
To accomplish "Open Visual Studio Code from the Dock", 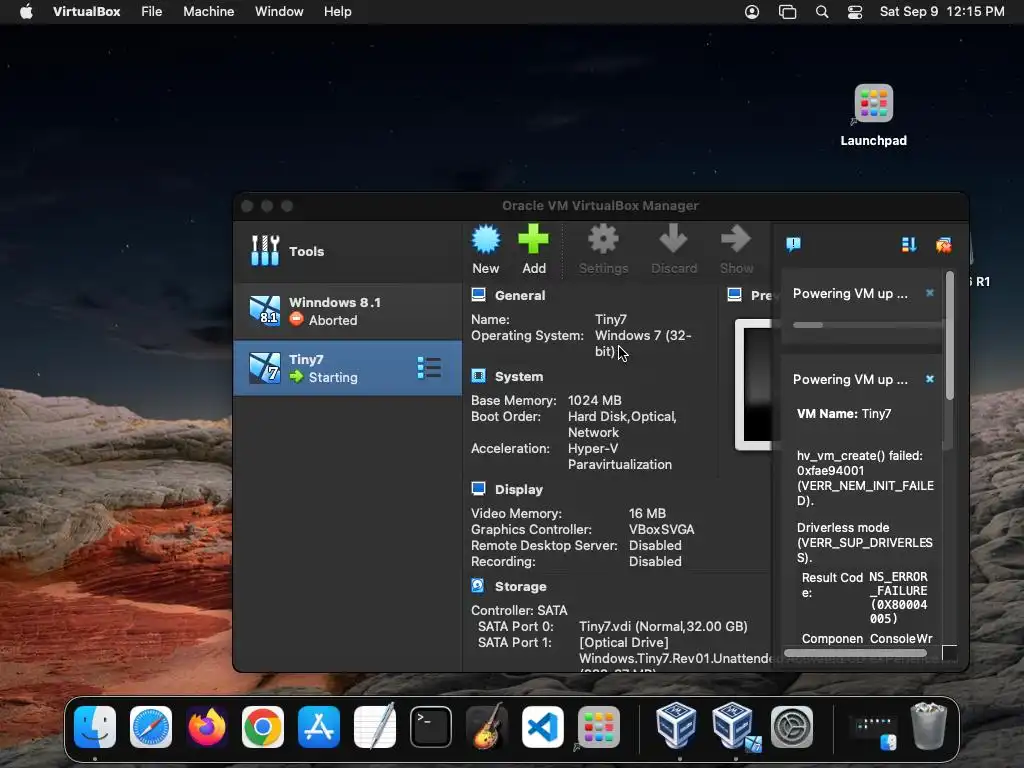I will coord(543,726).
